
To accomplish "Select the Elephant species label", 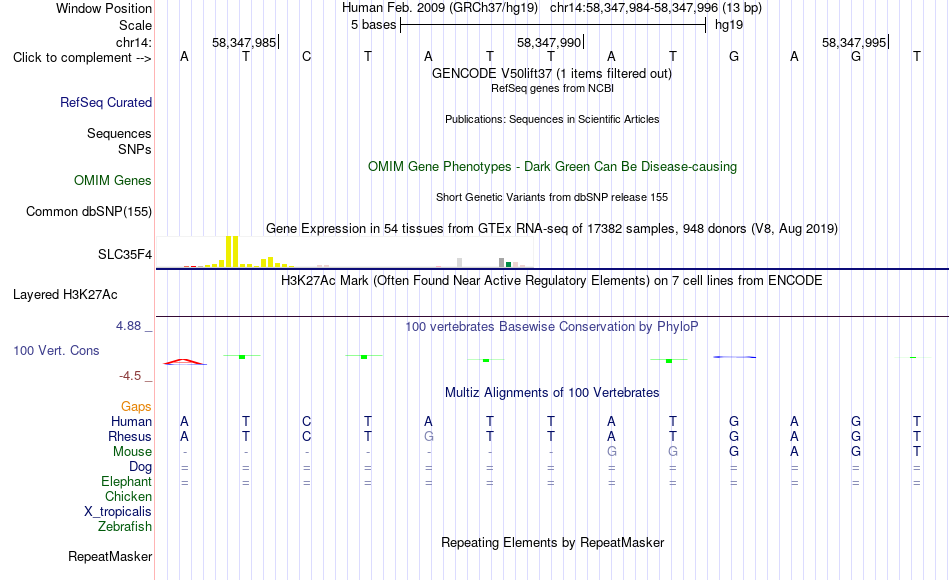I will tap(127, 481).
